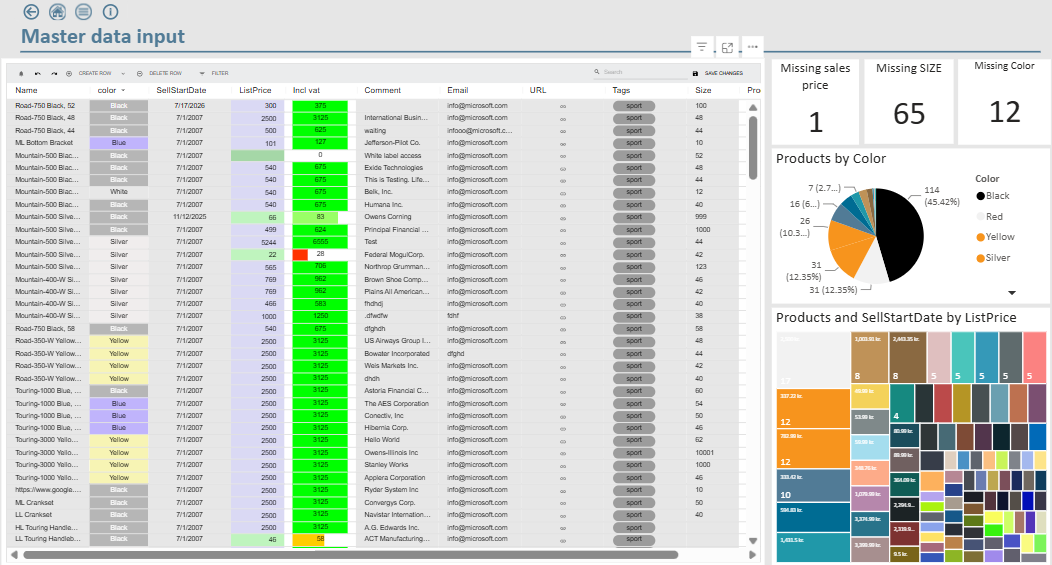Sort by the ListPrice column header

pos(255,90)
